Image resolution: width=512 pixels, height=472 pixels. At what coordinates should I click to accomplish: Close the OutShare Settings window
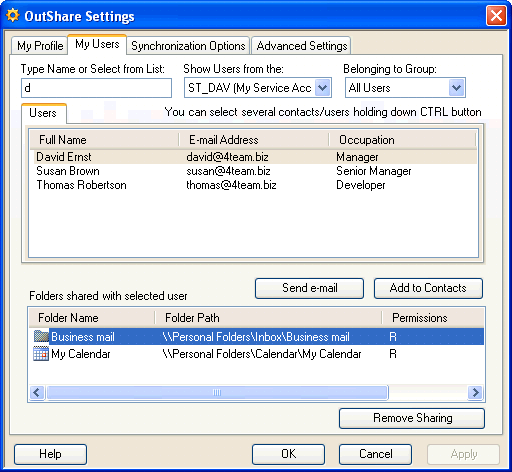point(496,16)
